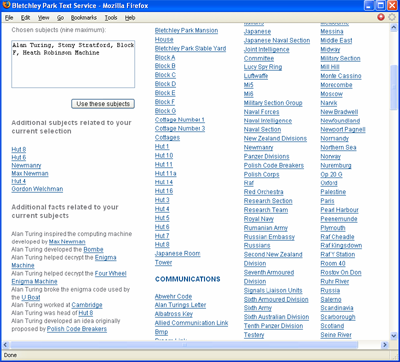400x362 pixels.
Task: Click the chosen subjects text area
Action: (x=73, y=64)
